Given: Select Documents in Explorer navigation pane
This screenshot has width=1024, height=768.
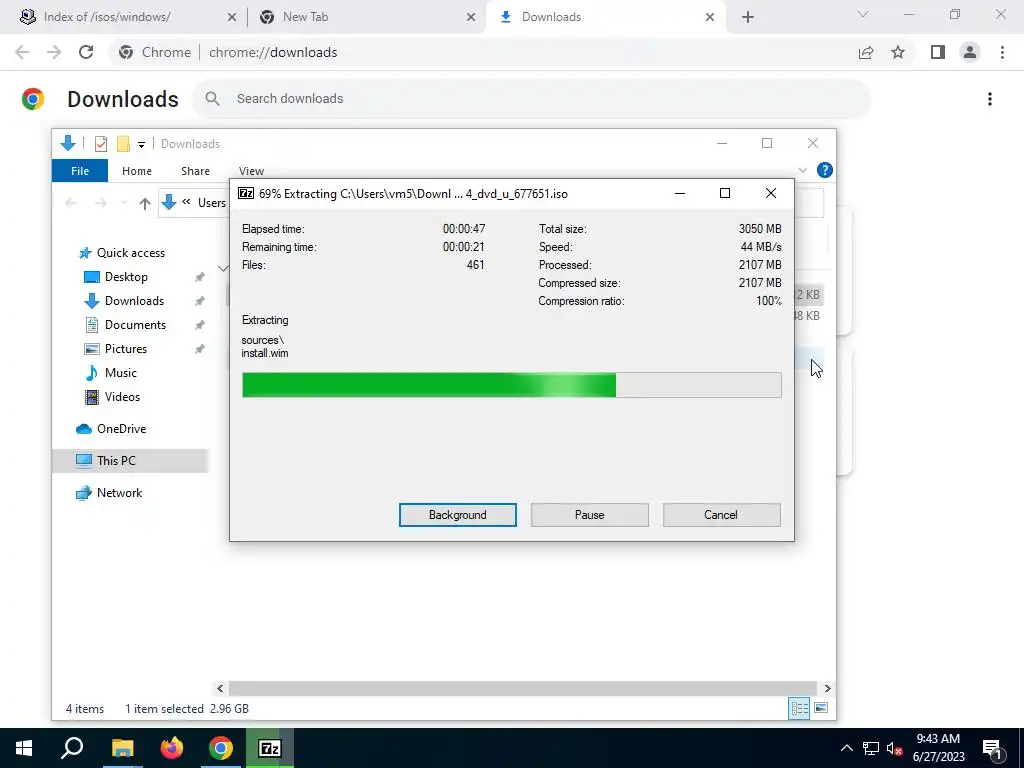Looking at the screenshot, I should tap(135, 325).
